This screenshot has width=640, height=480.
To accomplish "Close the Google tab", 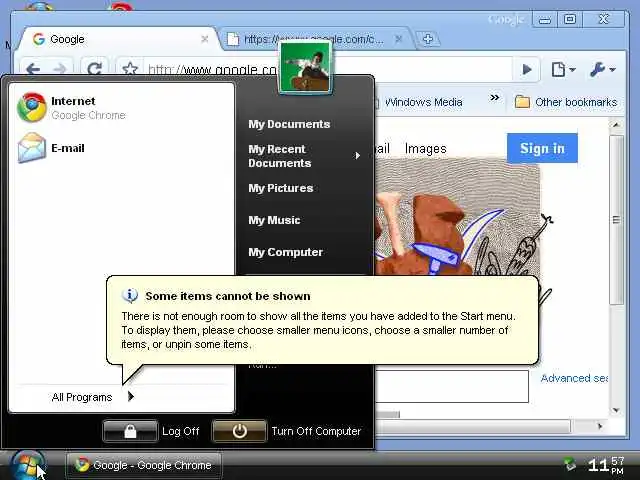I will click(x=205, y=39).
